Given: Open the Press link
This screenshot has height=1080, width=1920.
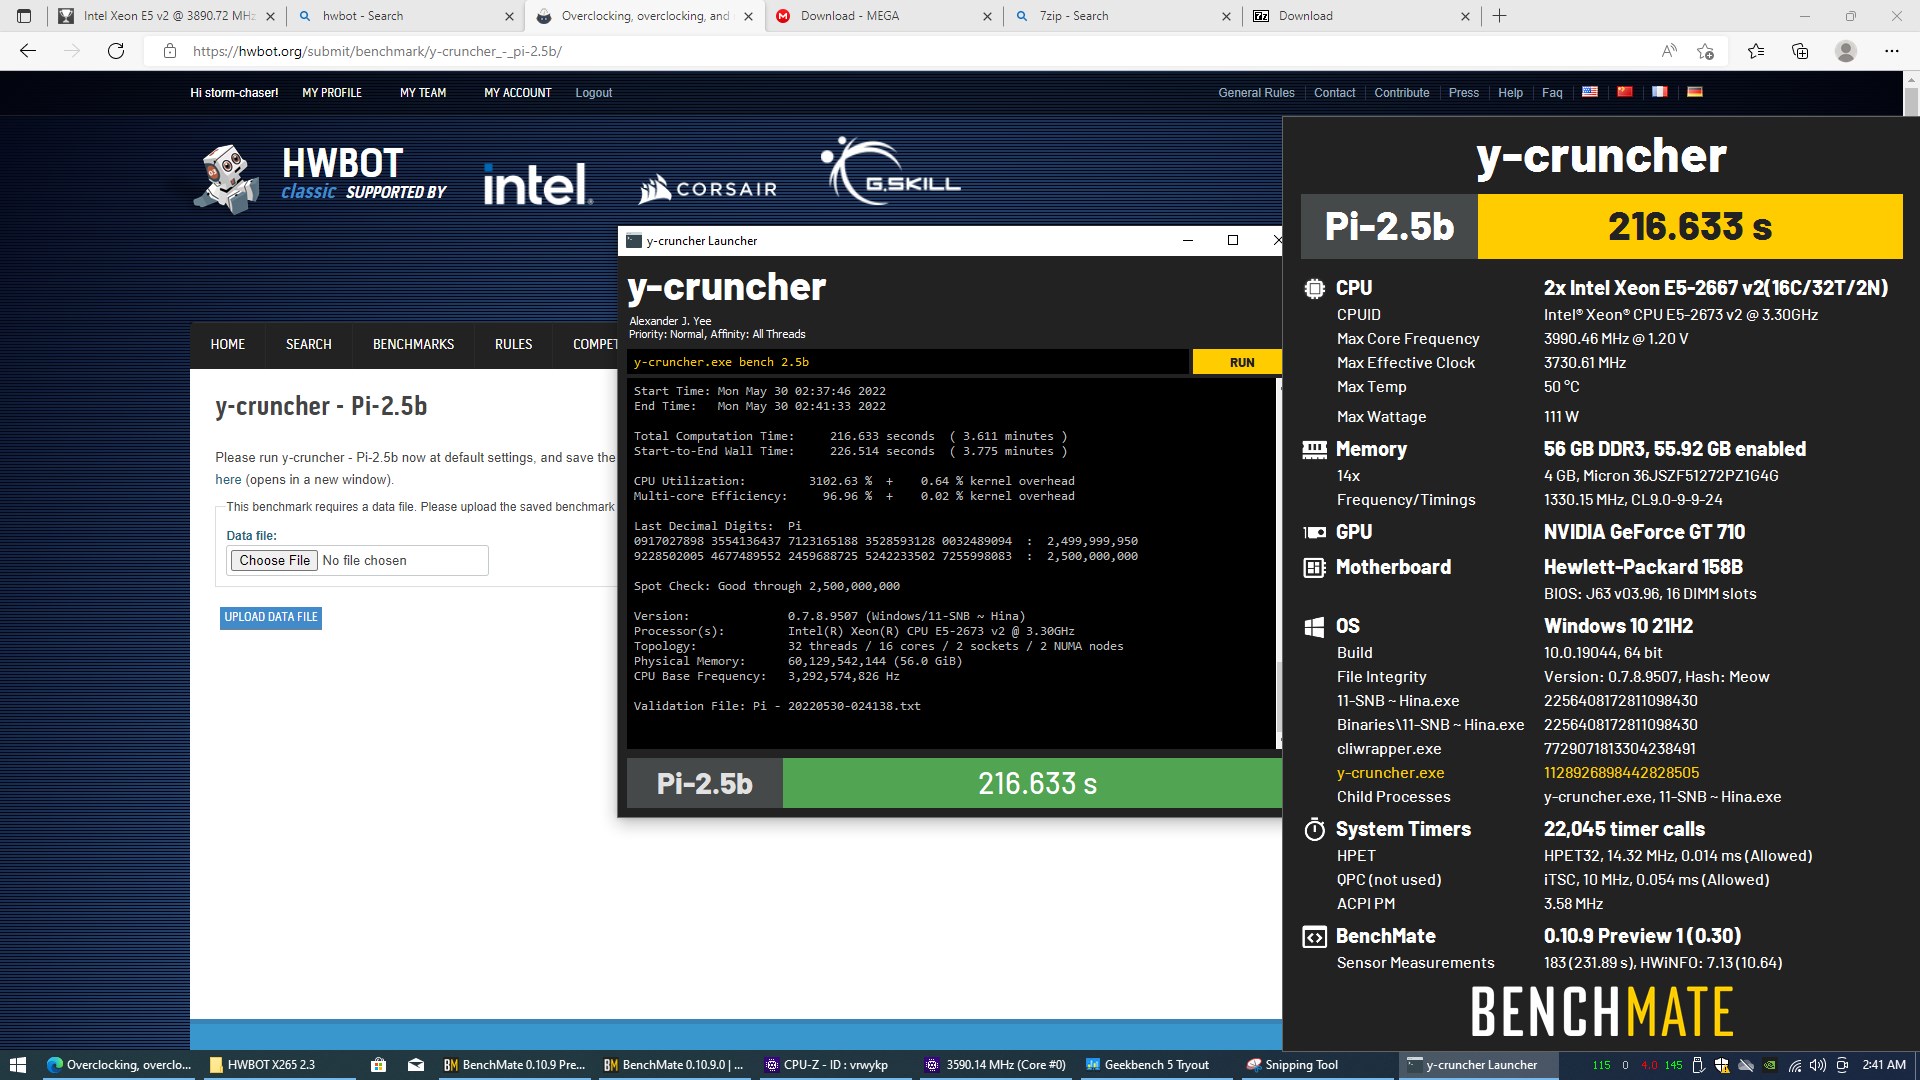Looking at the screenshot, I should click(x=1463, y=93).
